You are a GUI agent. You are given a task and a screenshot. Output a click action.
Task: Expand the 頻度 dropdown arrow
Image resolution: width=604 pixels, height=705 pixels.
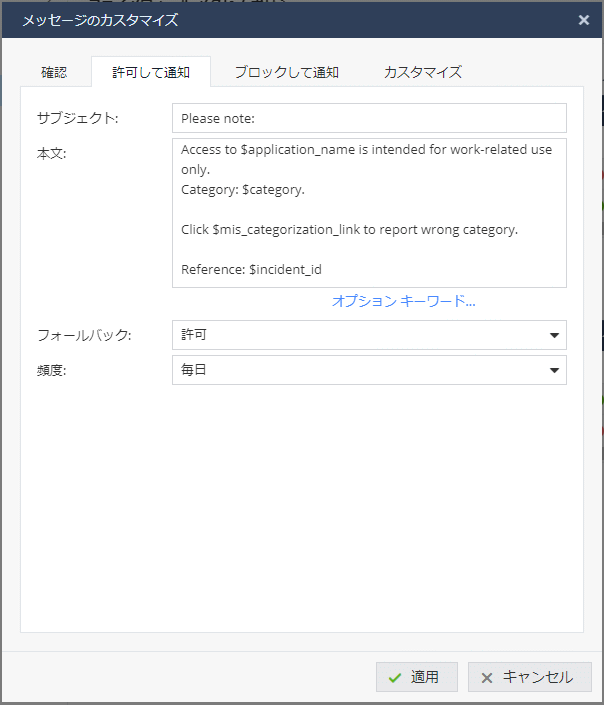pos(555,370)
